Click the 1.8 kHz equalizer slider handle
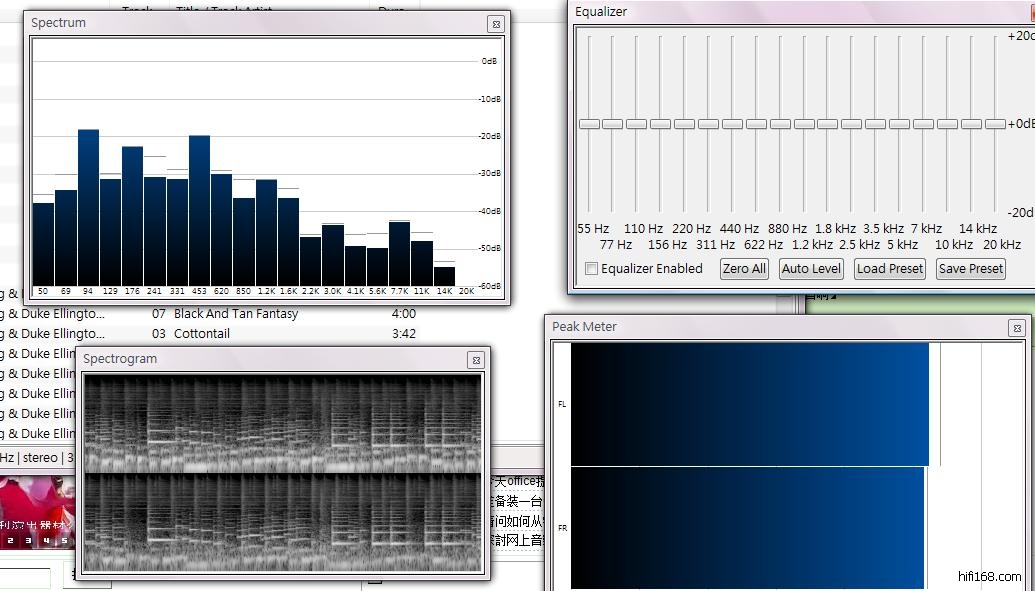Screen dimensions: 1035x591 [827, 124]
